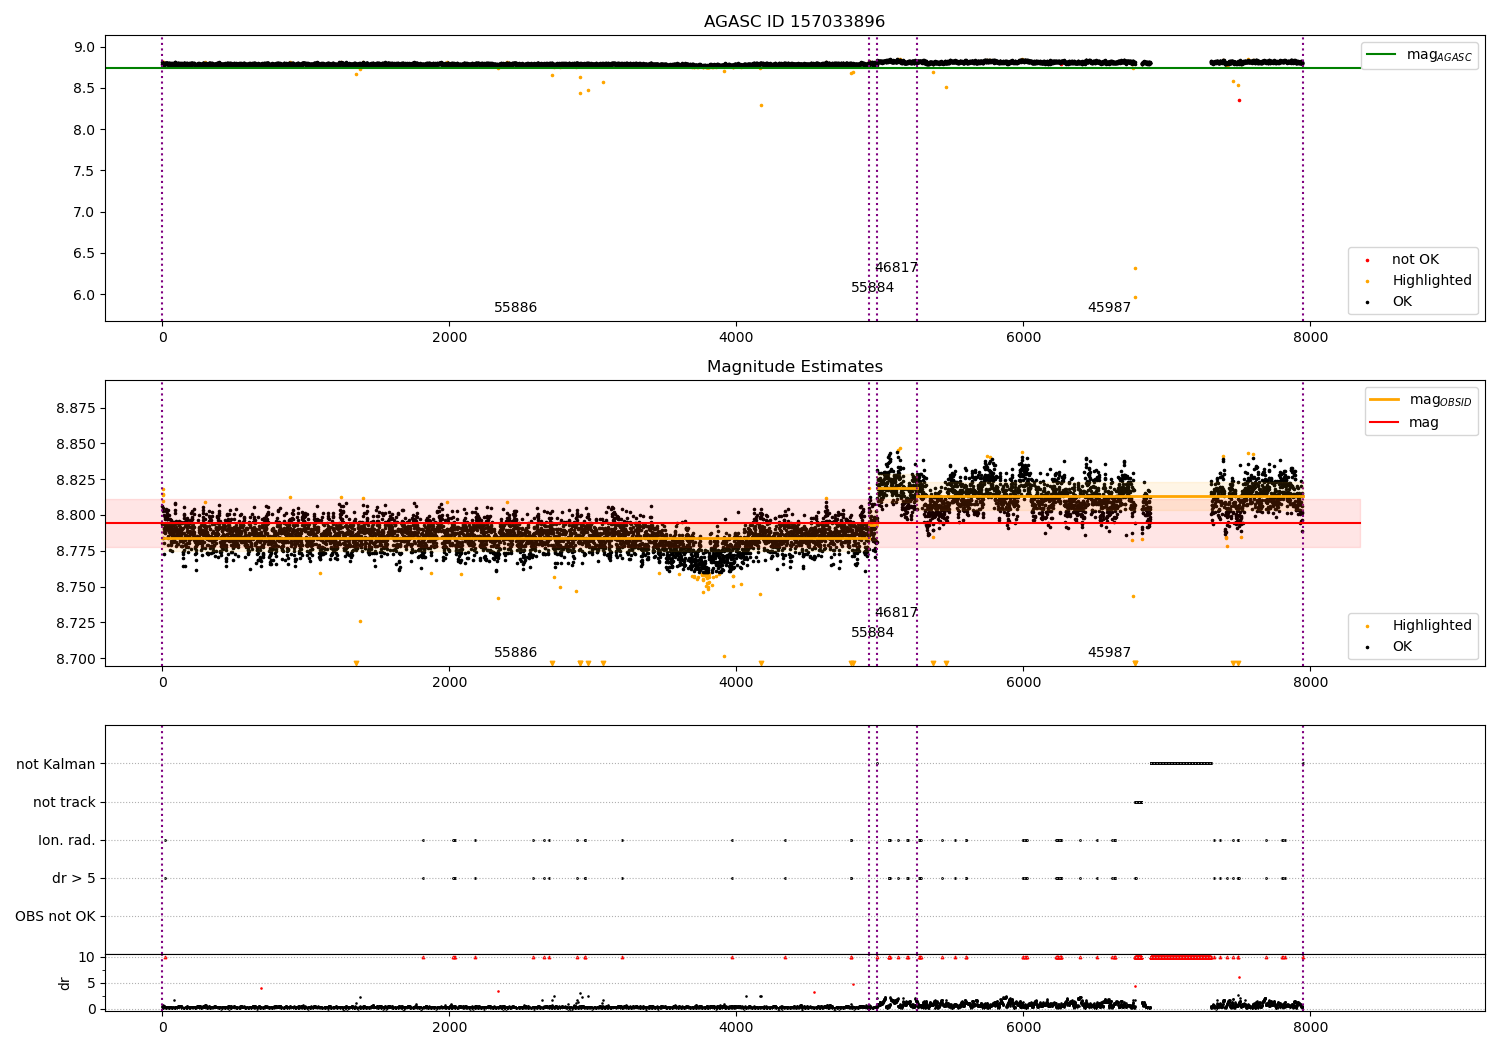Click the rotated "dr" axis label
The image size is (1500, 1050).
[x=65, y=983]
